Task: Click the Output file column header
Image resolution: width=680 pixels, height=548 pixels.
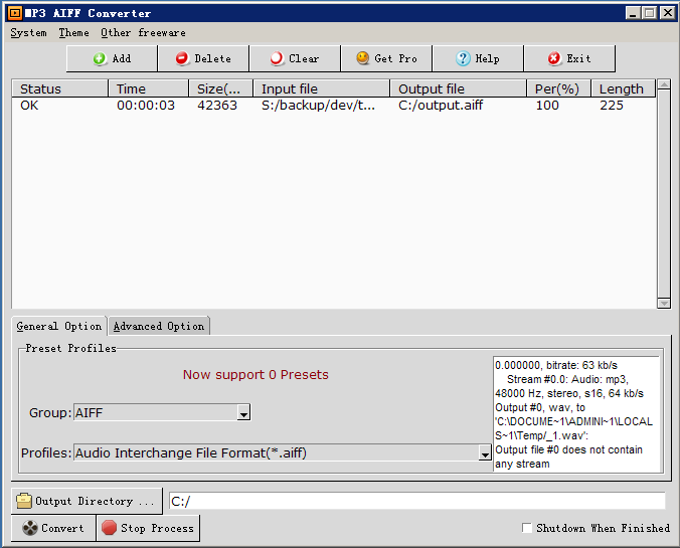Action: pyautogui.click(x=458, y=88)
